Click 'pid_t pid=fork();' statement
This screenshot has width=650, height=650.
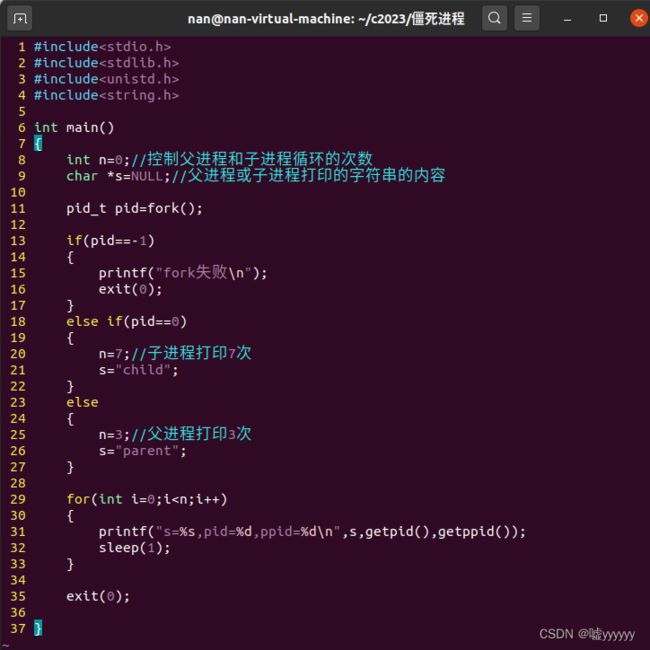[x=135, y=208]
